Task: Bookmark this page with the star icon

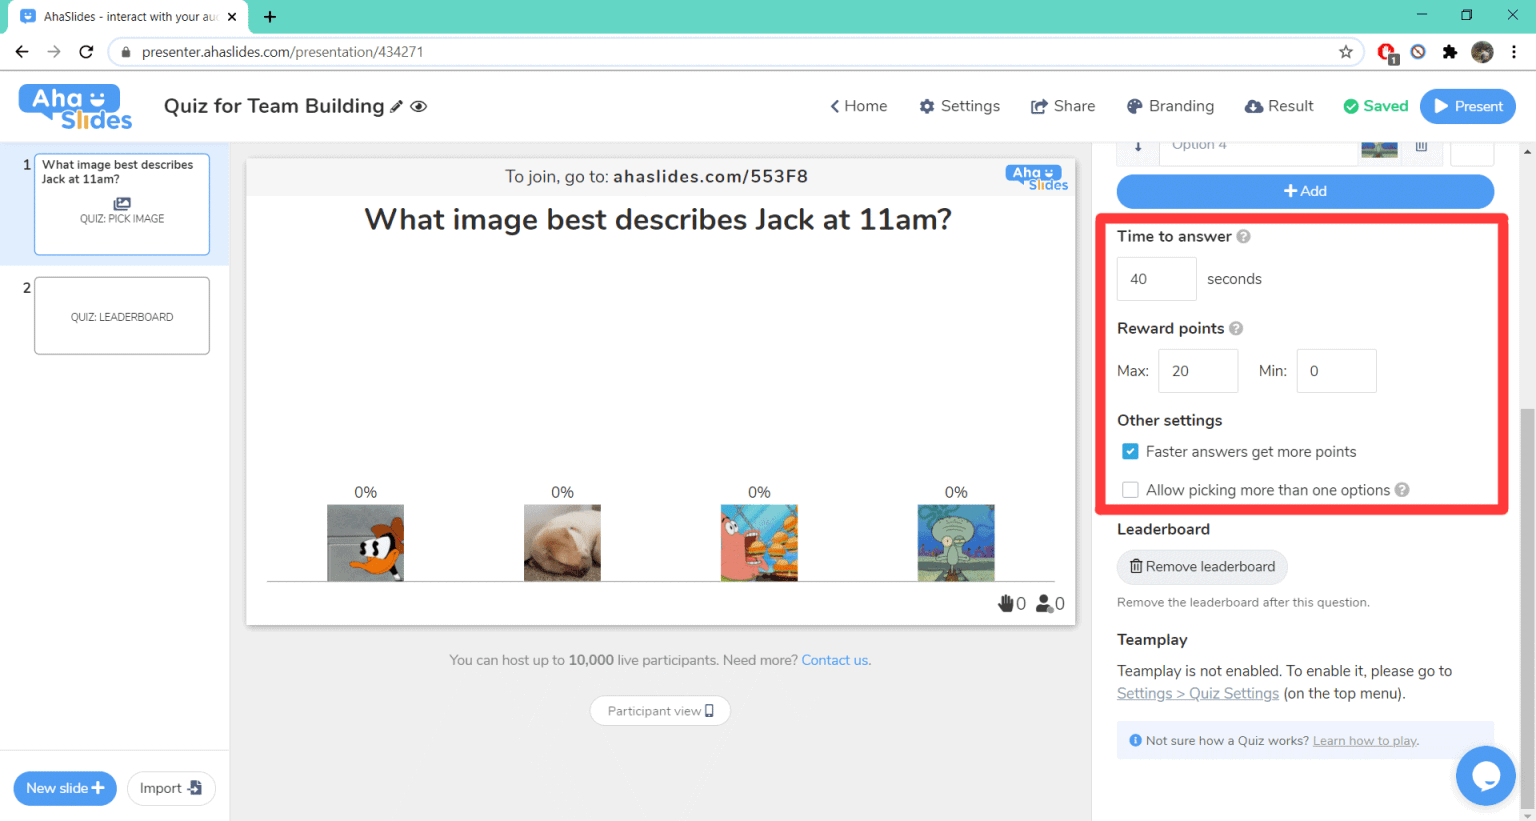Action: pyautogui.click(x=1346, y=51)
